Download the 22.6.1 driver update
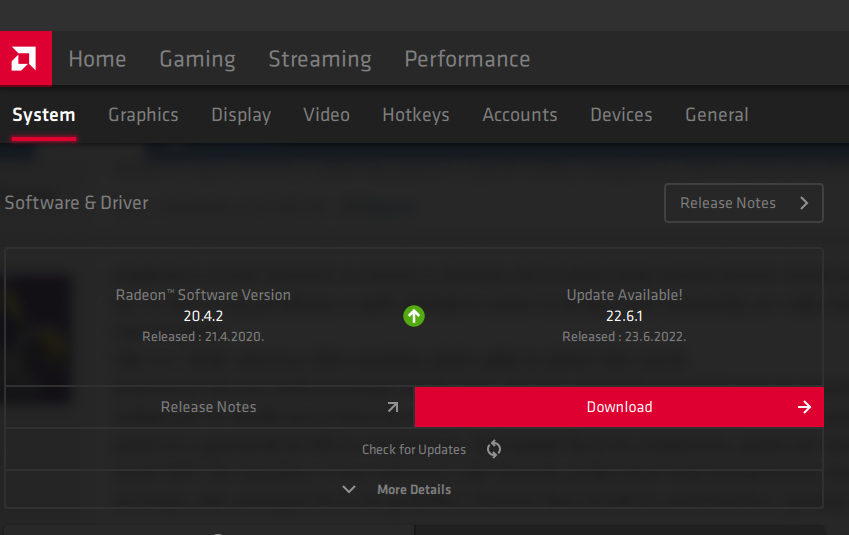The image size is (849, 535). [x=619, y=407]
